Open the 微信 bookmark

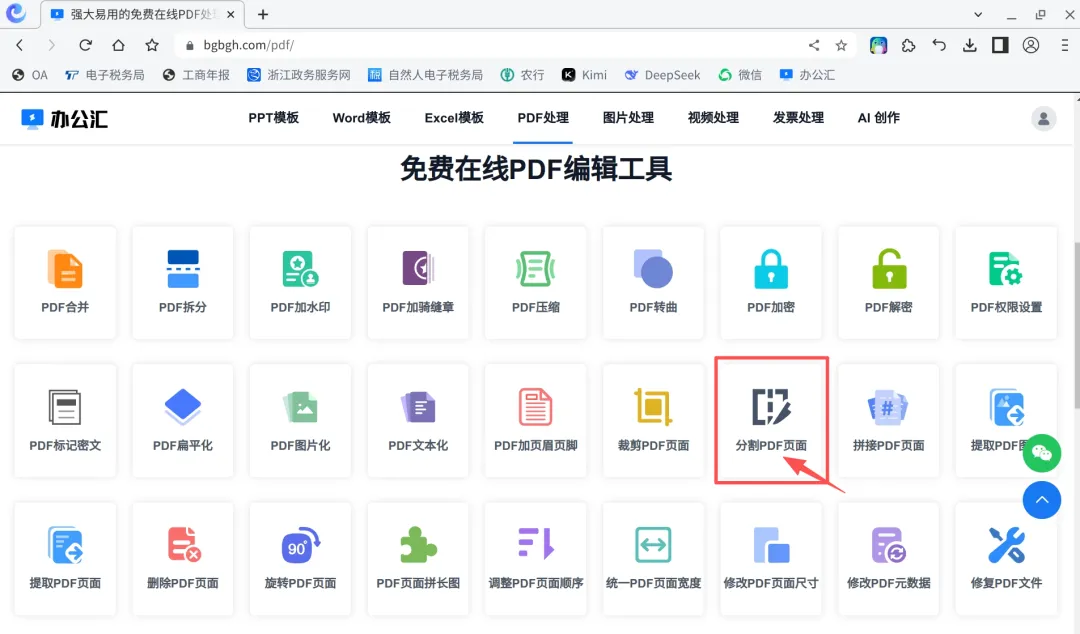click(x=740, y=75)
